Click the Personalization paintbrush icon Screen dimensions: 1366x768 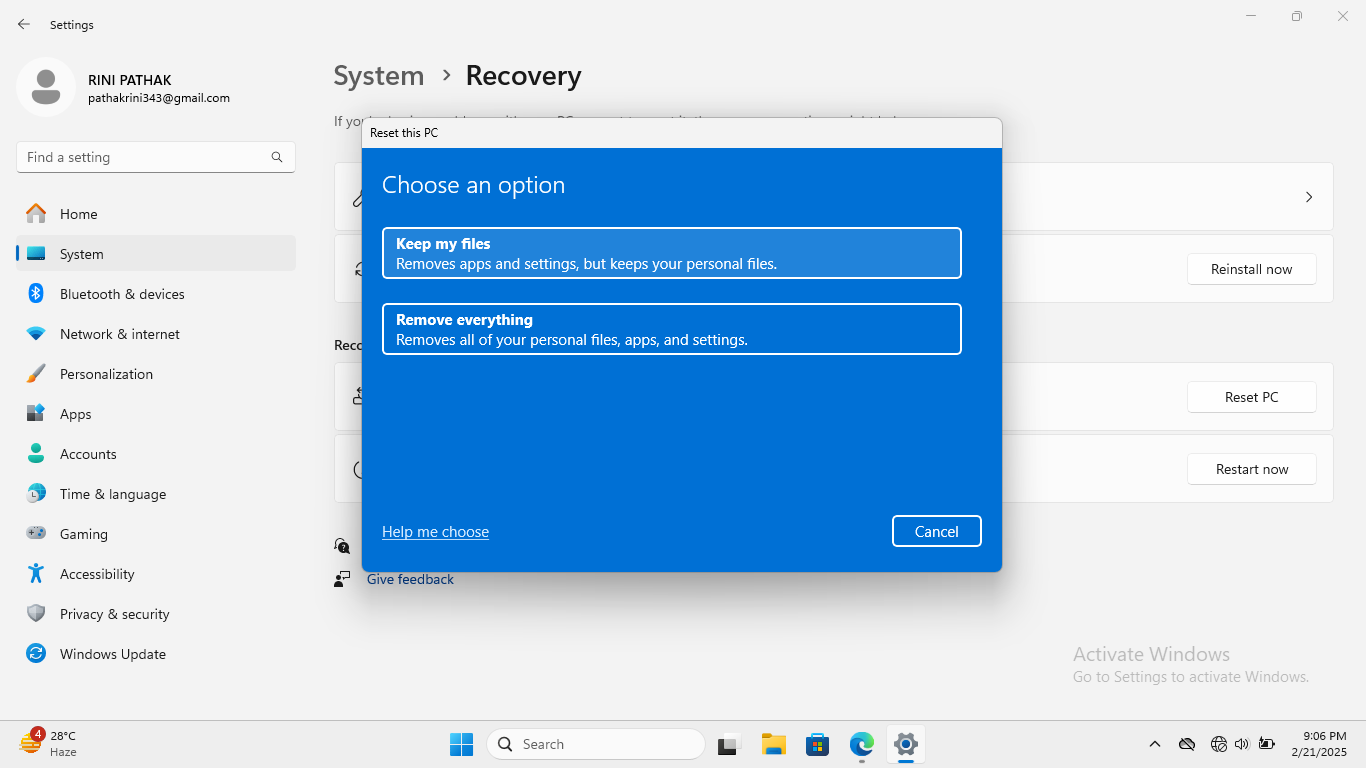click(36, 374)
